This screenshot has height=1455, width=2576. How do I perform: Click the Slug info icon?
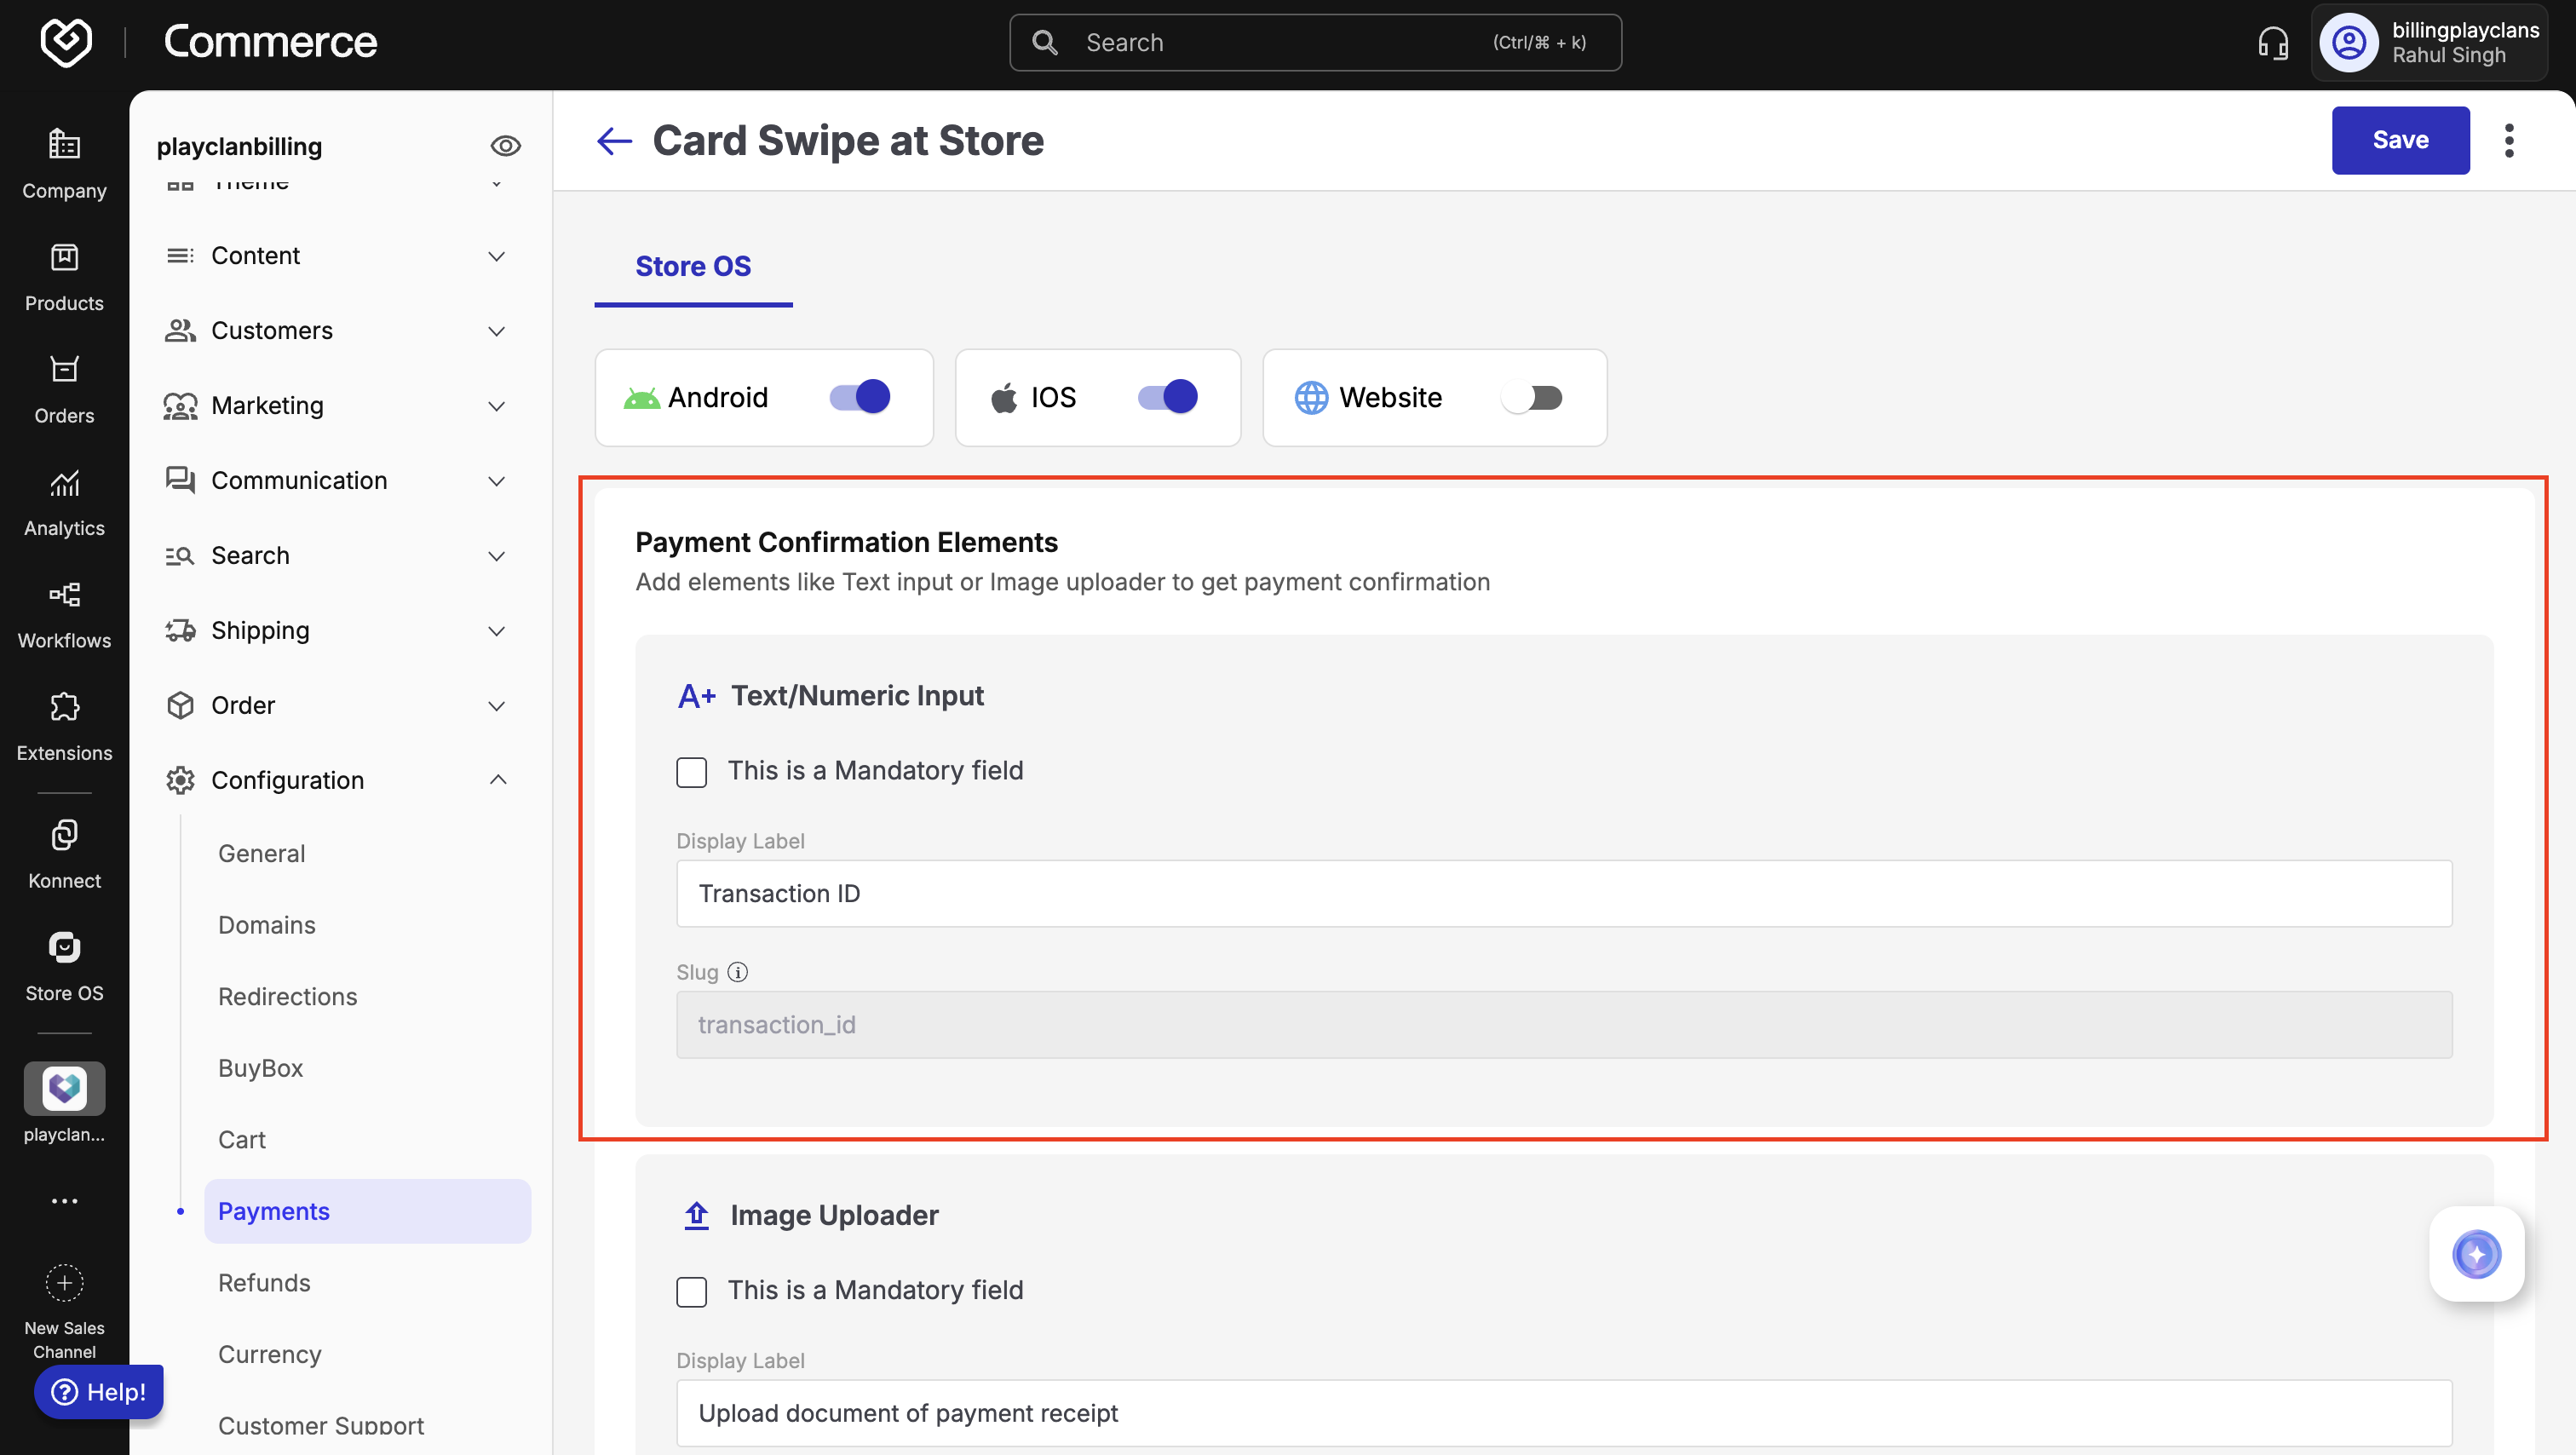[737, 972]
